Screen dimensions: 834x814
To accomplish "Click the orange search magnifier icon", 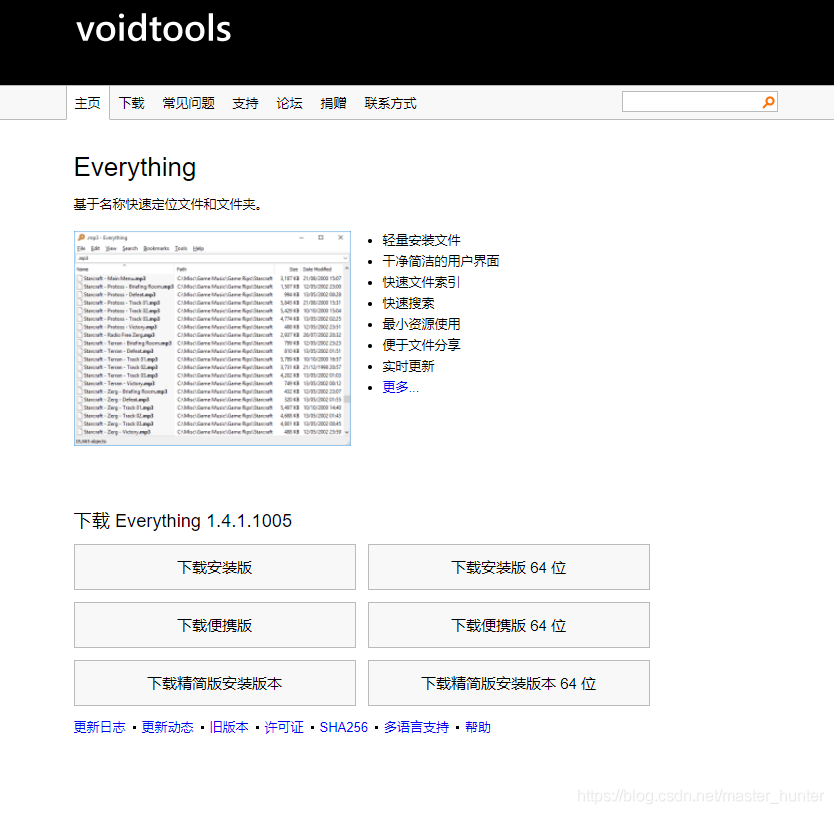I will pyautogui.click(x=767, y=101).
